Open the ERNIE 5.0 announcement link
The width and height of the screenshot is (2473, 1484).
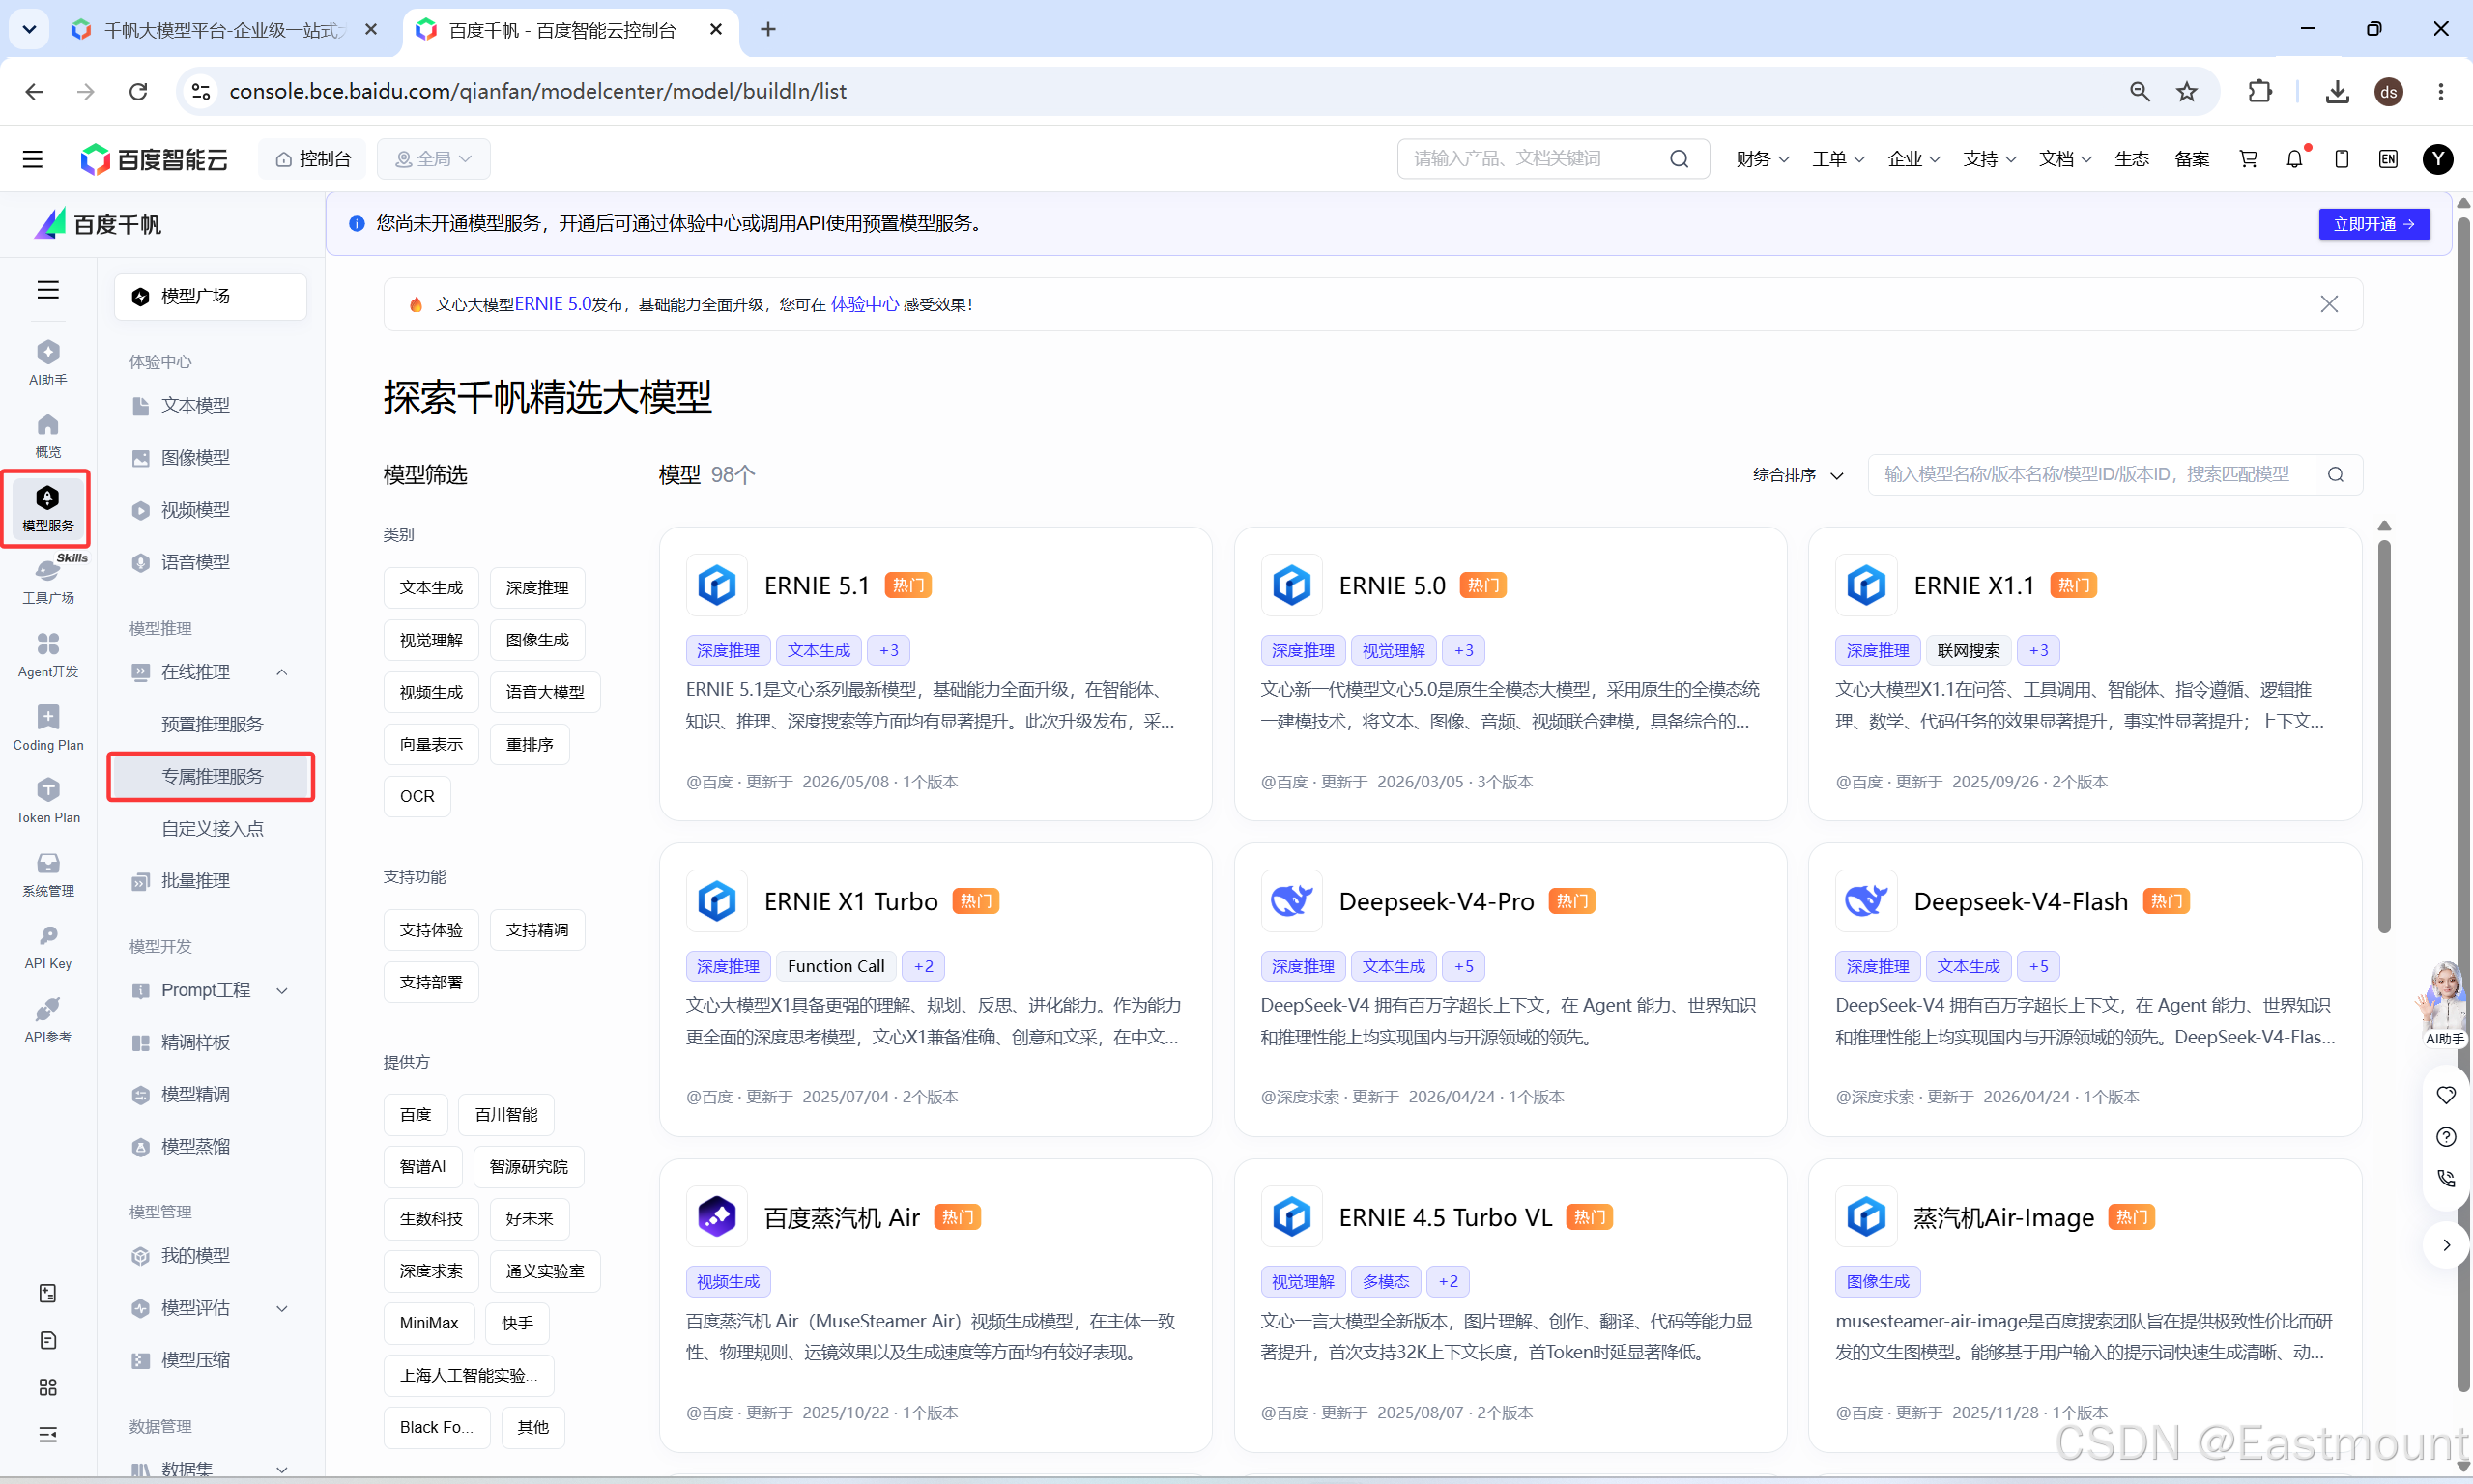553,304
